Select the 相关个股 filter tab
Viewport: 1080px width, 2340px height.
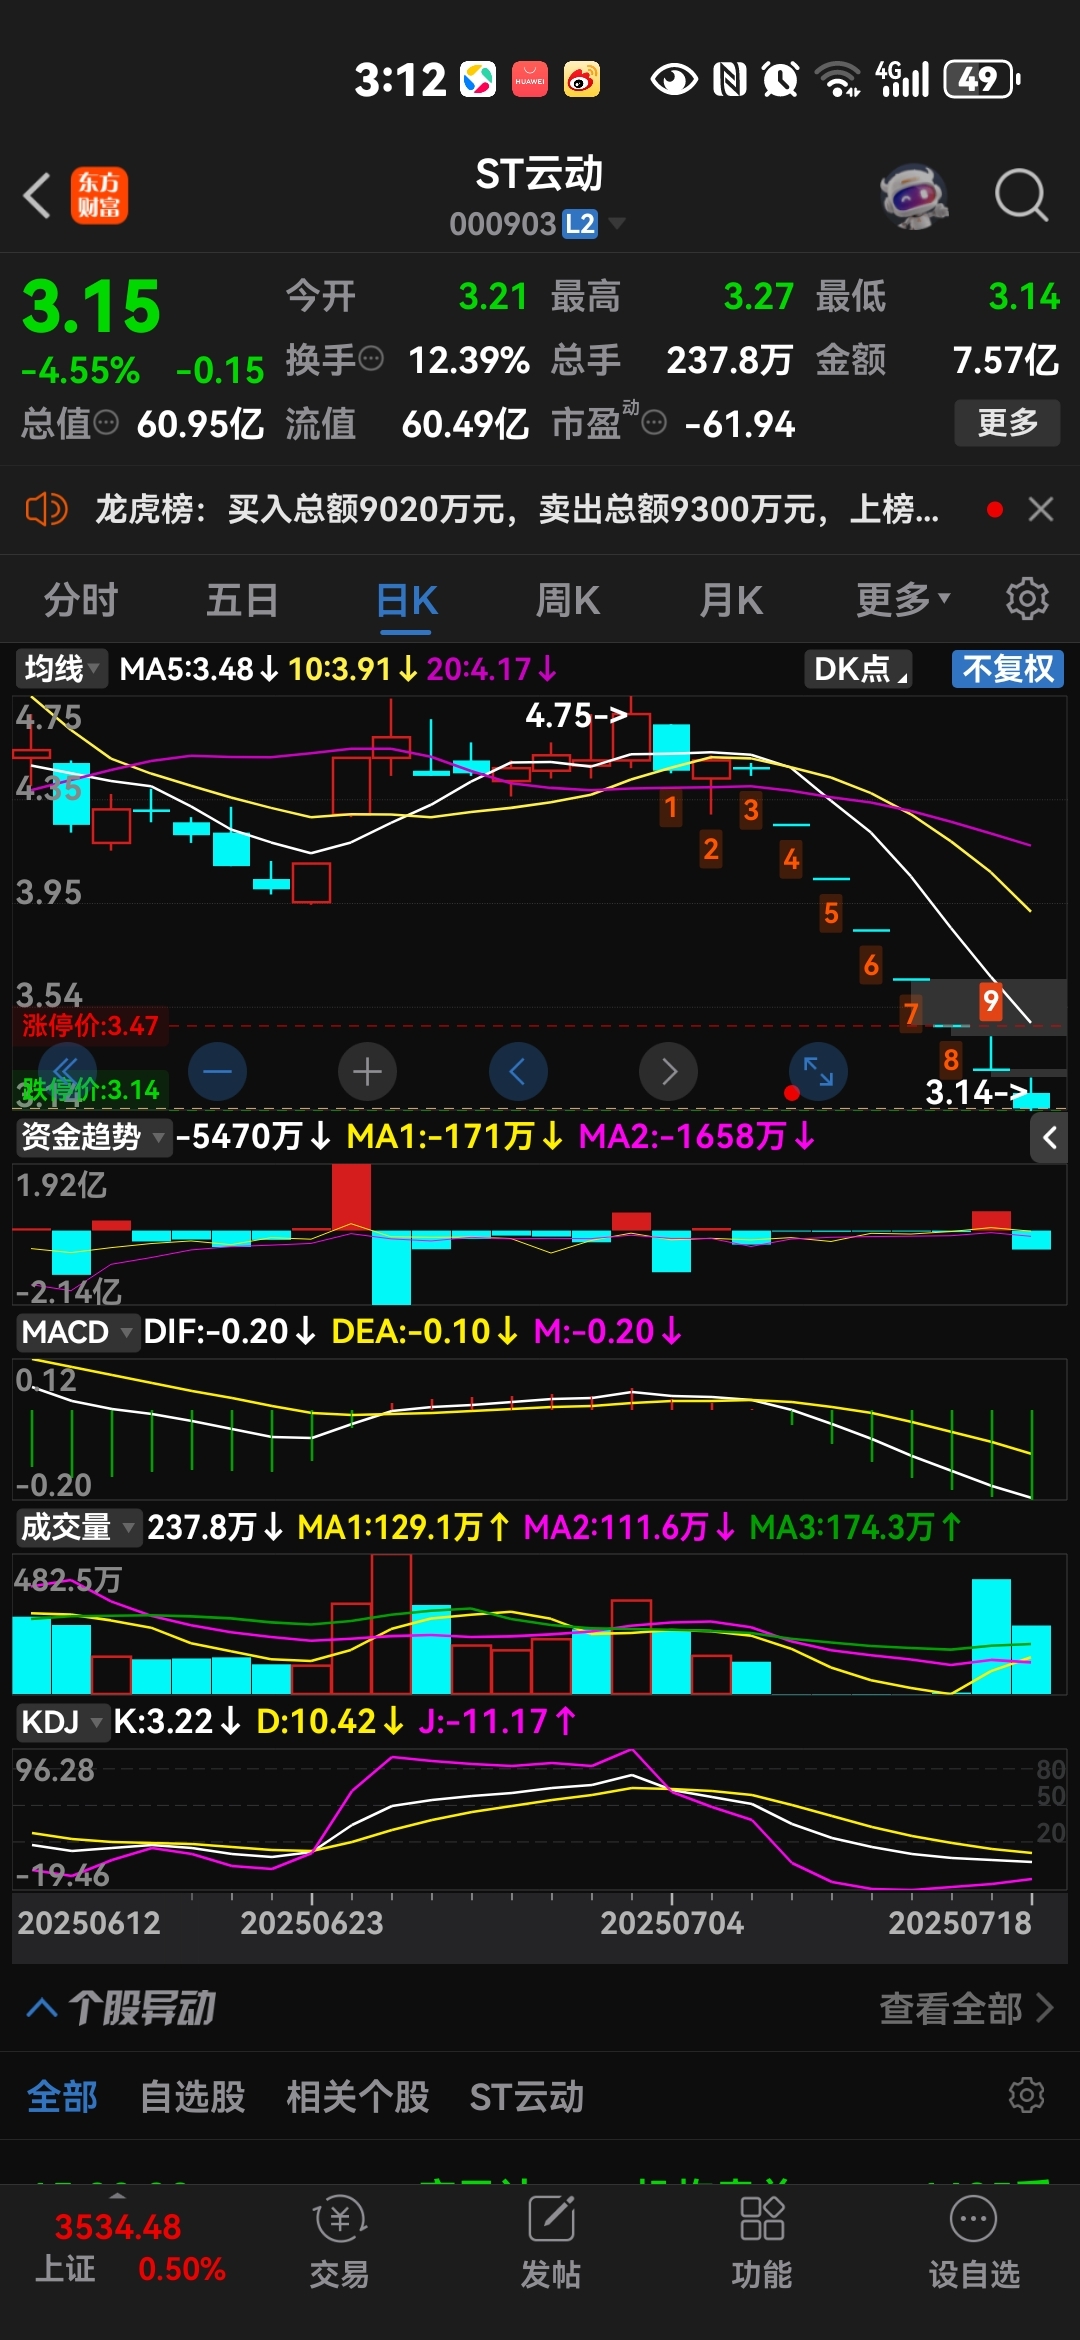coord(358,2096)
